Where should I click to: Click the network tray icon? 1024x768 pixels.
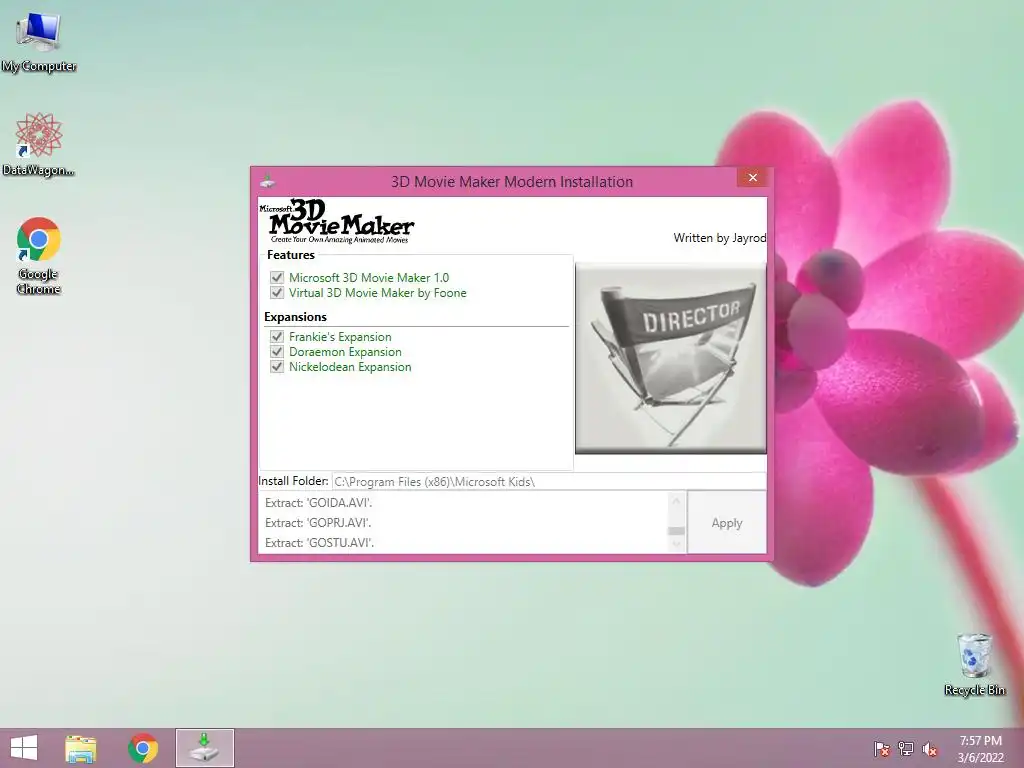(x=906, y=749)
